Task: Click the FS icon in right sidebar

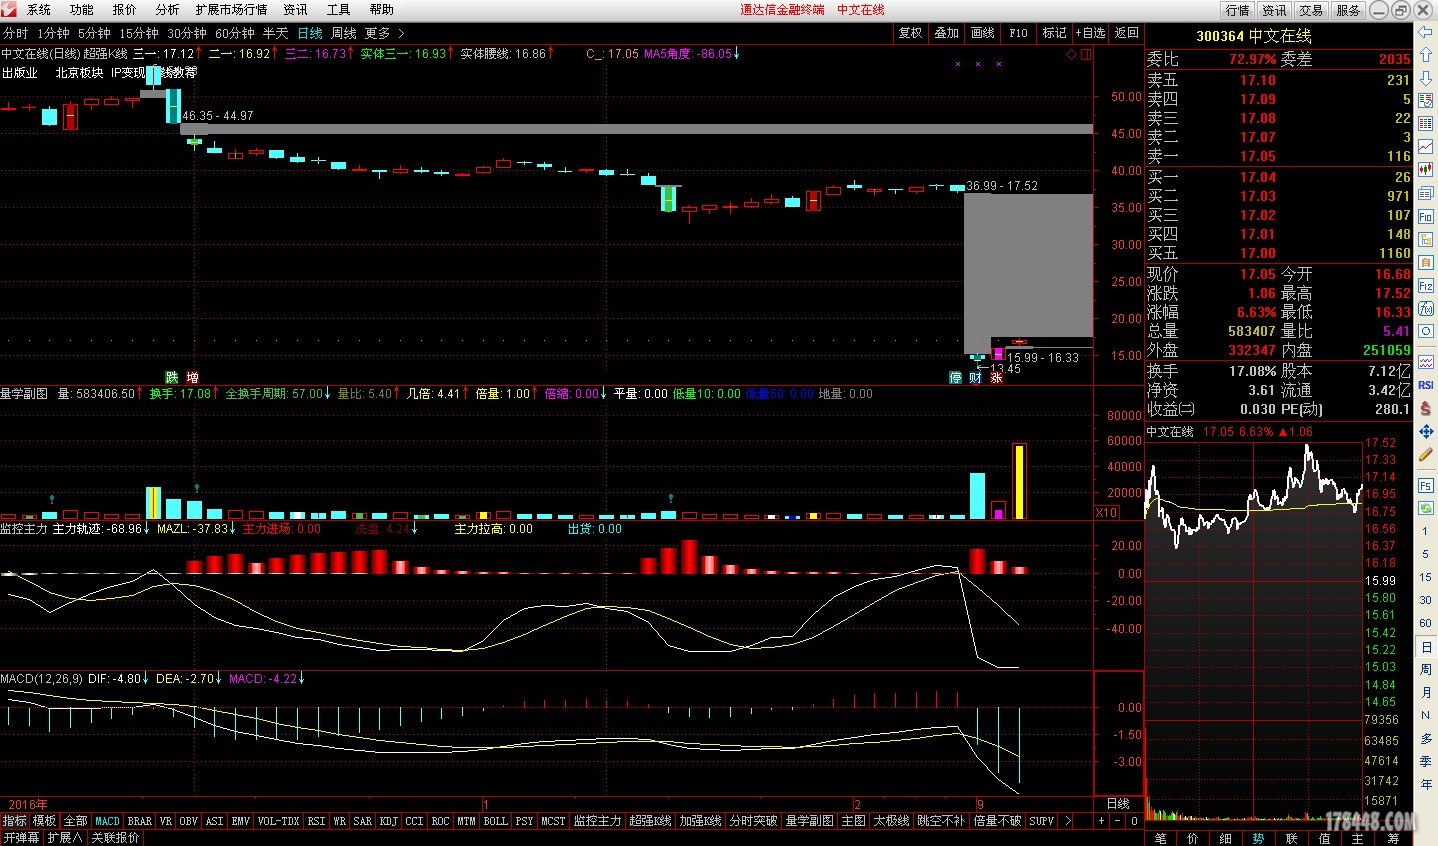Action: pos(1426,485)
